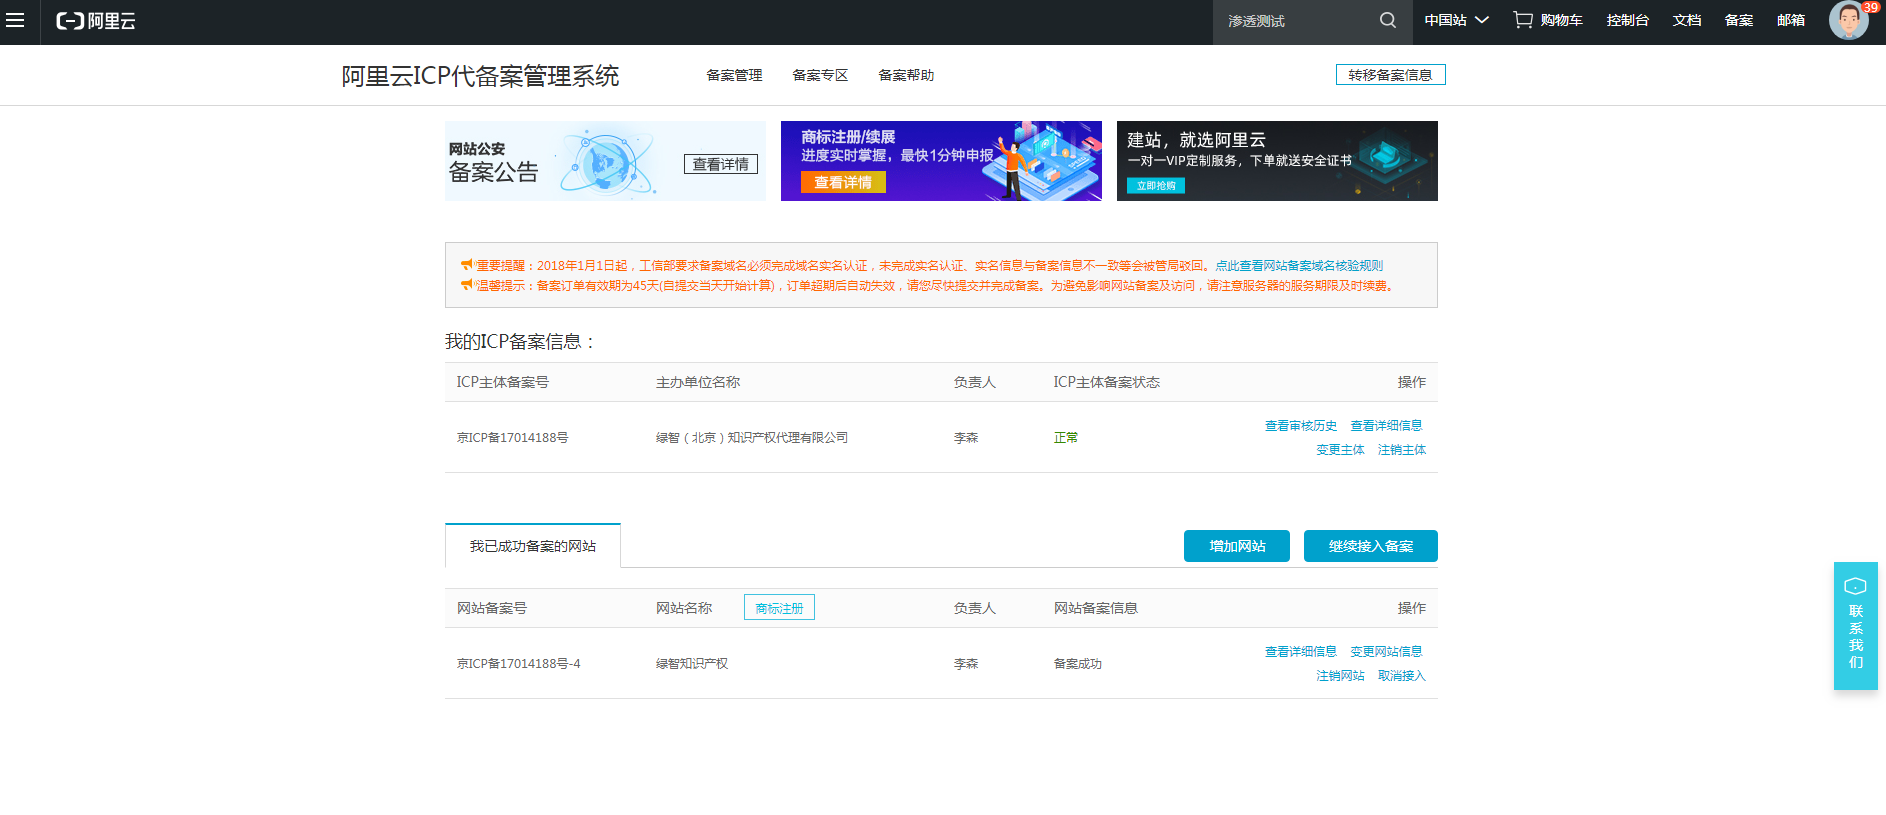Click 查看详细信息 for 绿智知识产权 website

(1301, 652)
